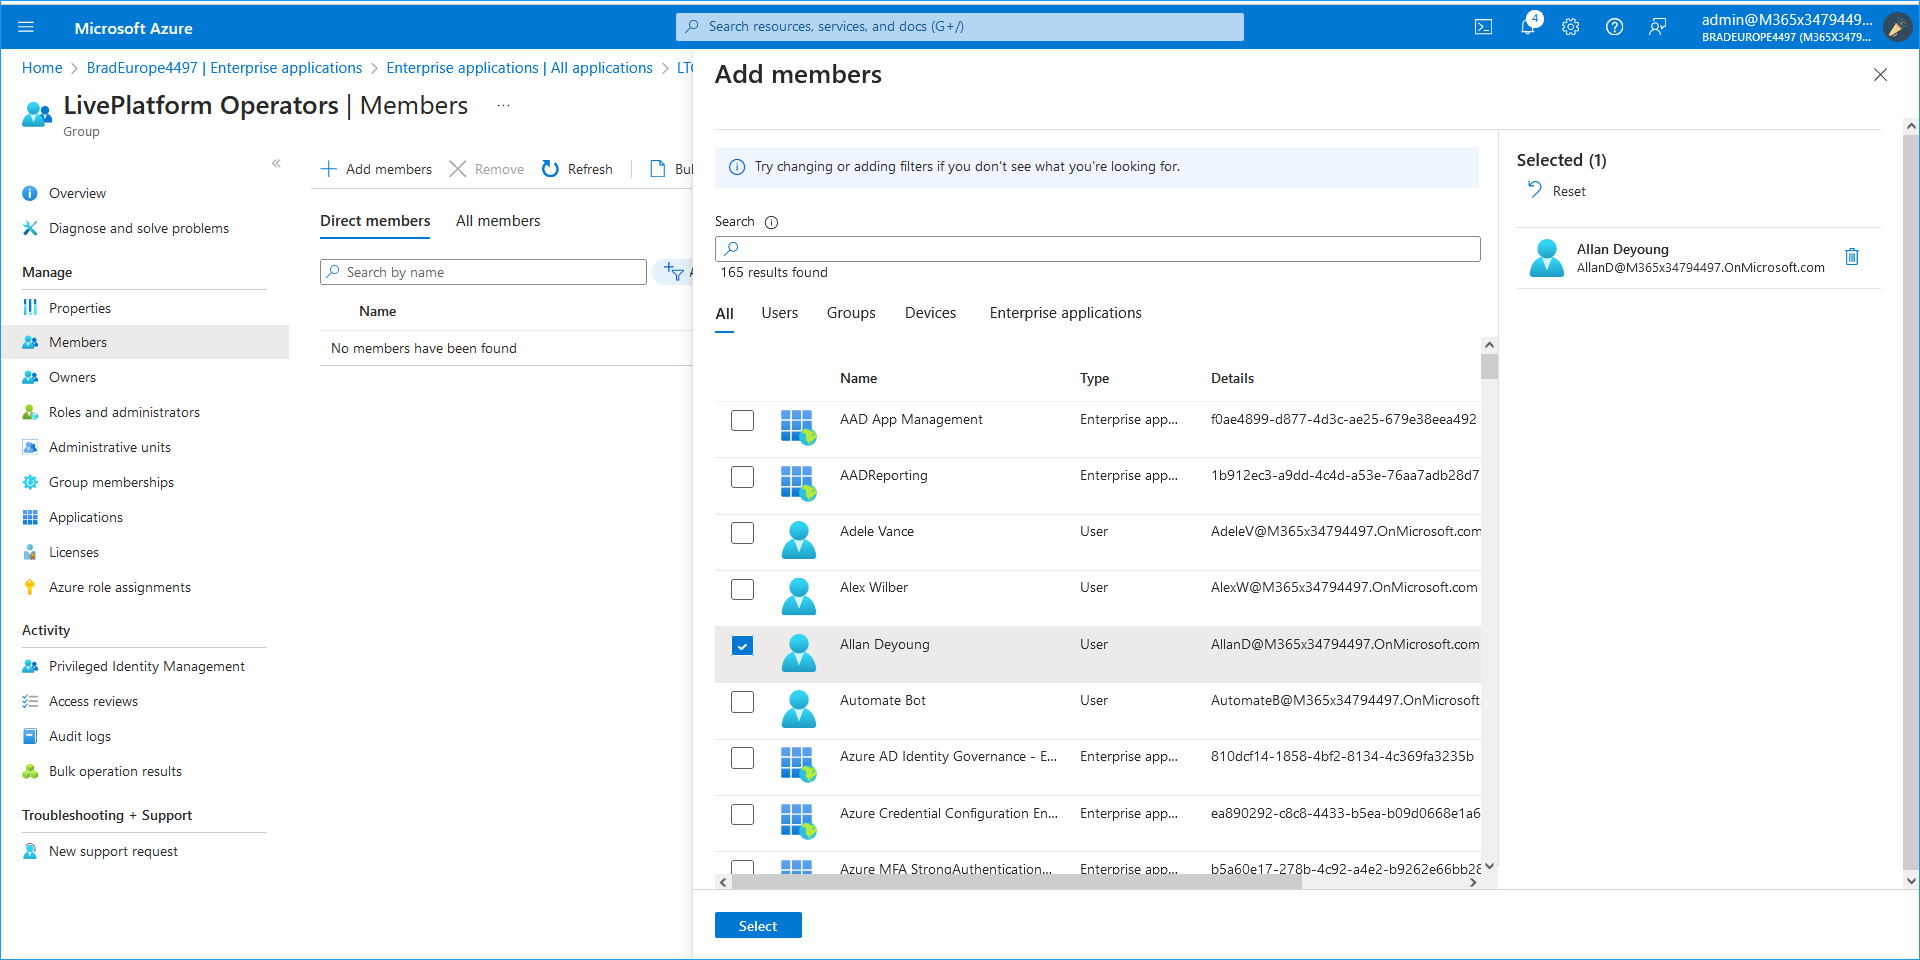Click the Roles and administrators icon
This screenshot has width=1920, height=960.
(x=30, y=412)
